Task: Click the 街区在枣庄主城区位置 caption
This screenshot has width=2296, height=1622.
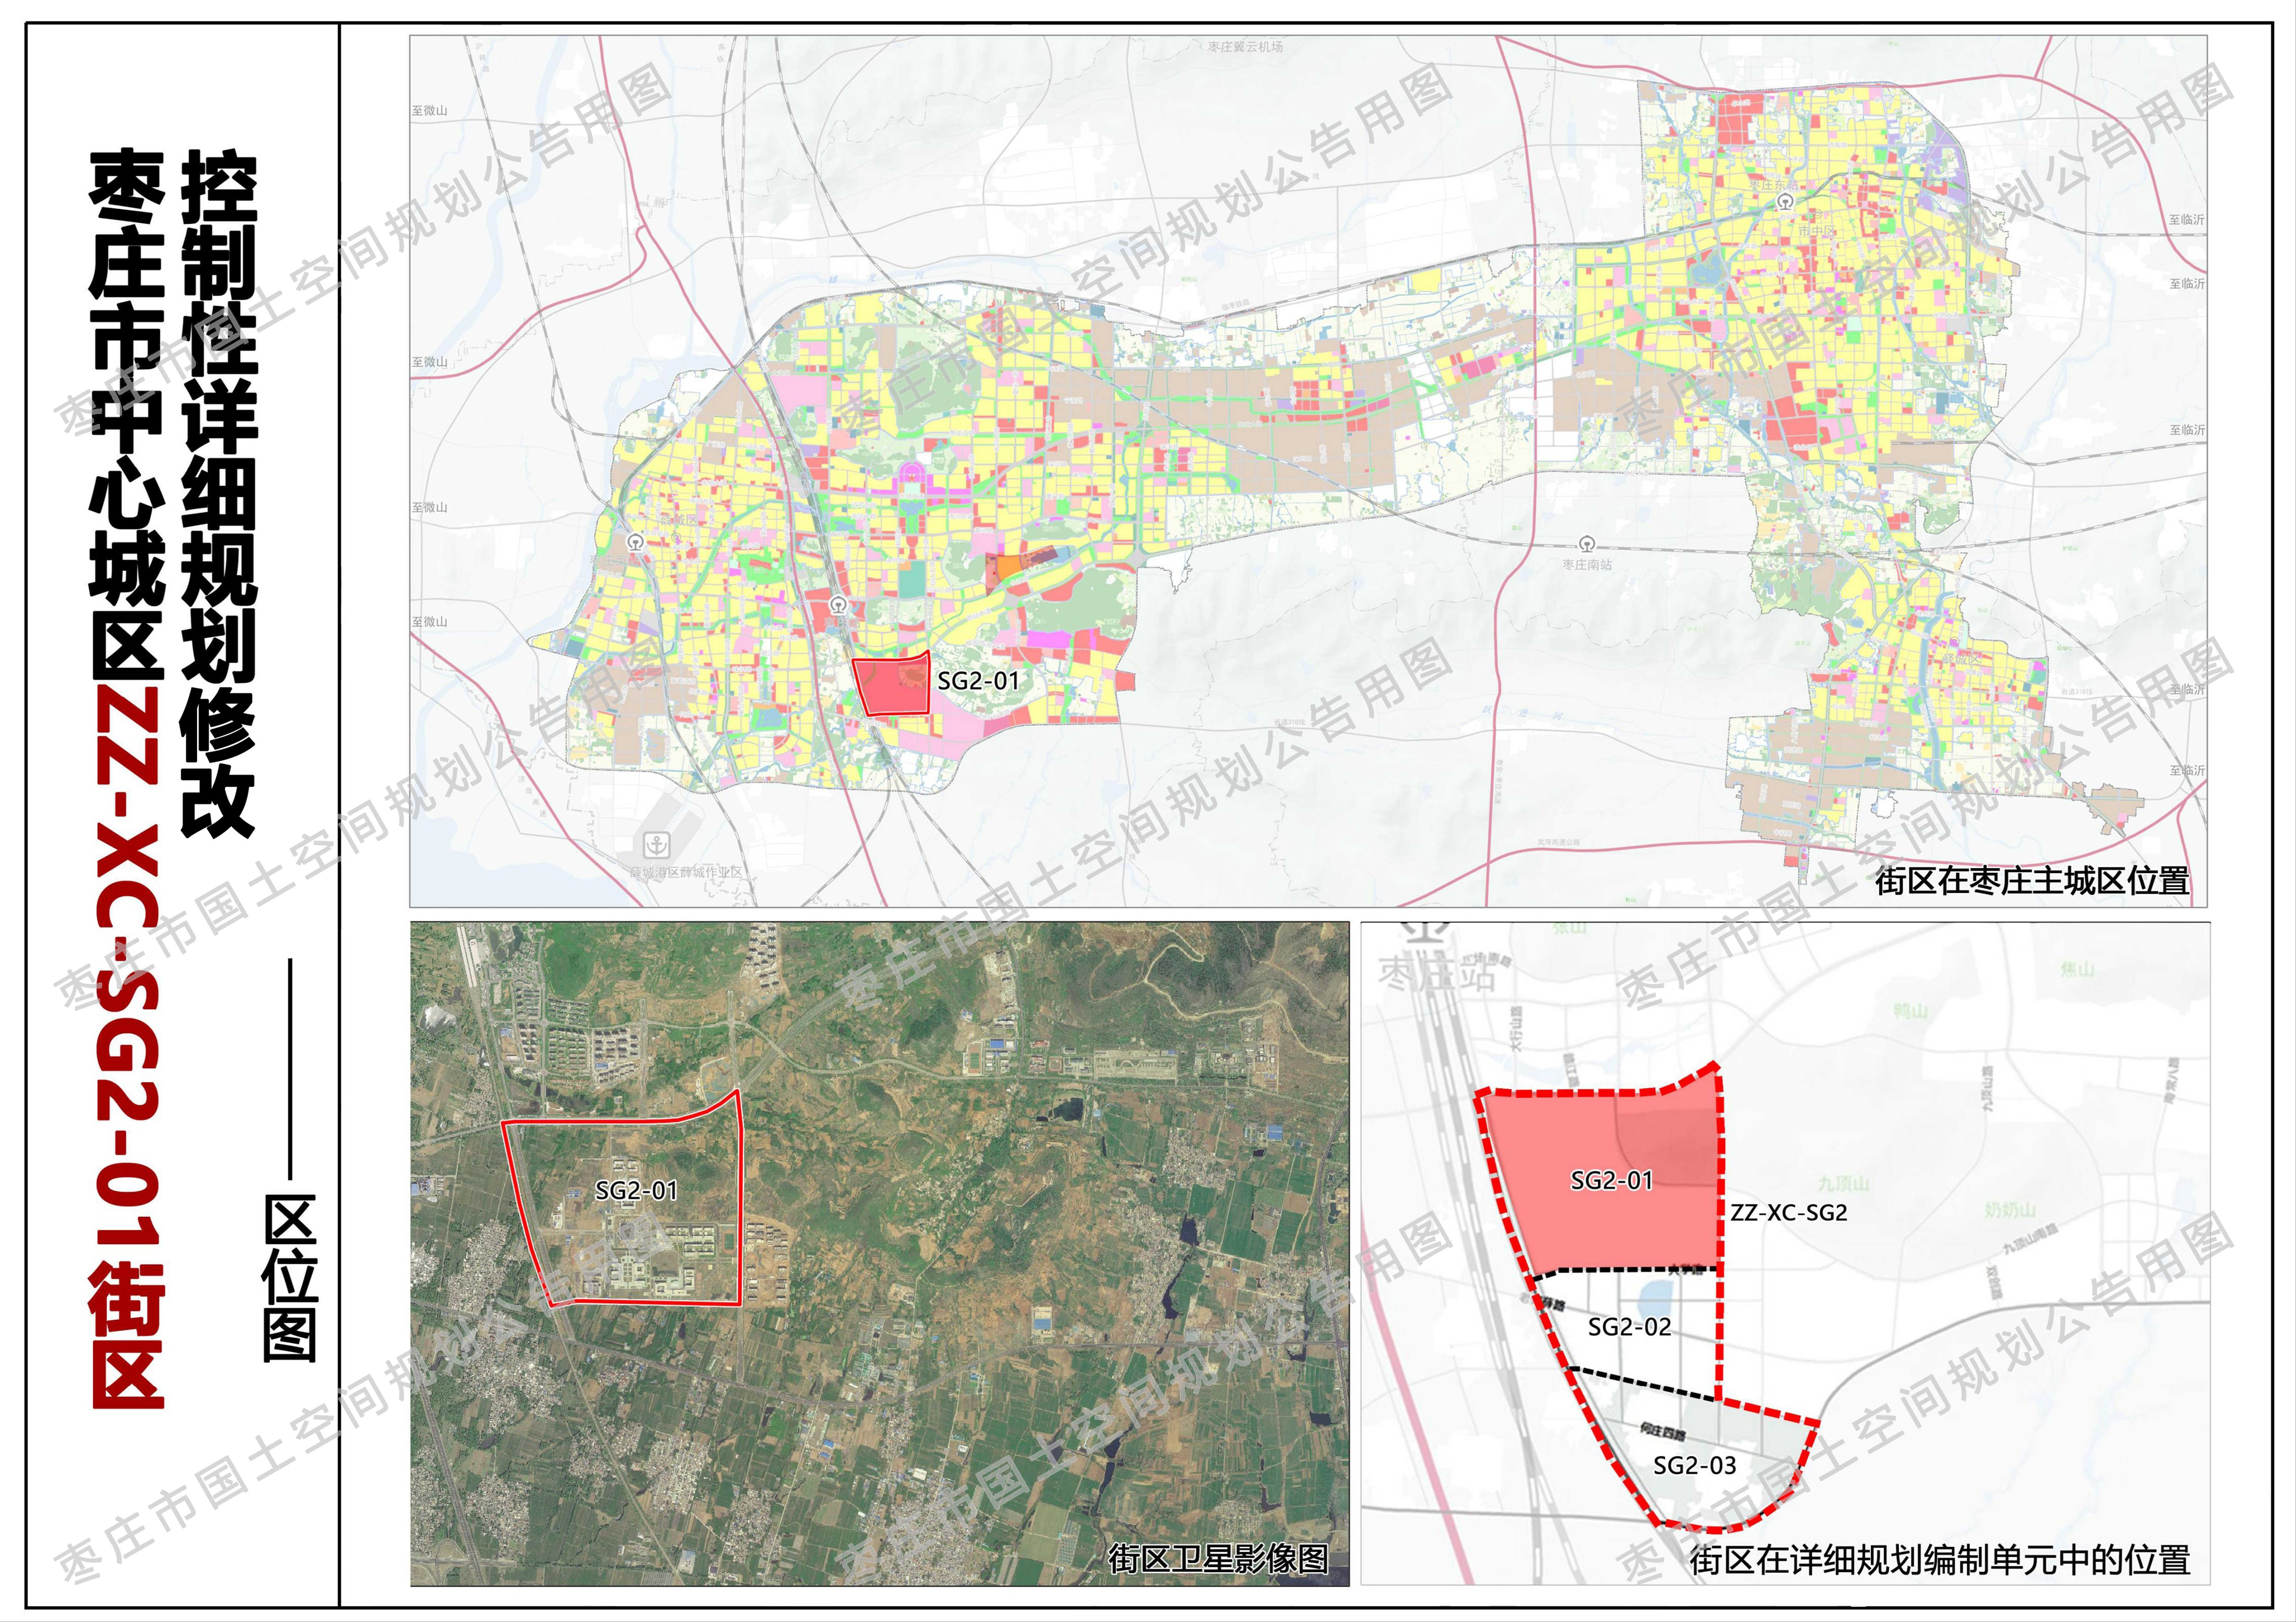Action: [x=2032, y=881]
